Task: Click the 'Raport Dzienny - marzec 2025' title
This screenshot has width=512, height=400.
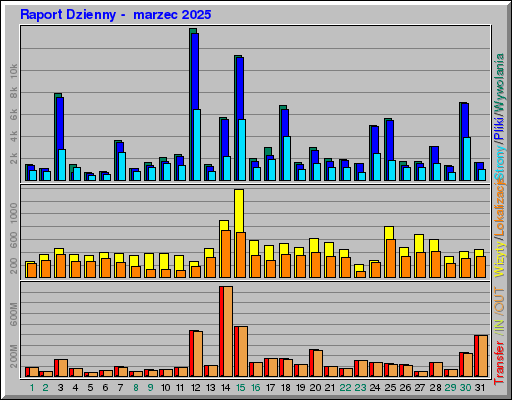Action: (116, 15)
